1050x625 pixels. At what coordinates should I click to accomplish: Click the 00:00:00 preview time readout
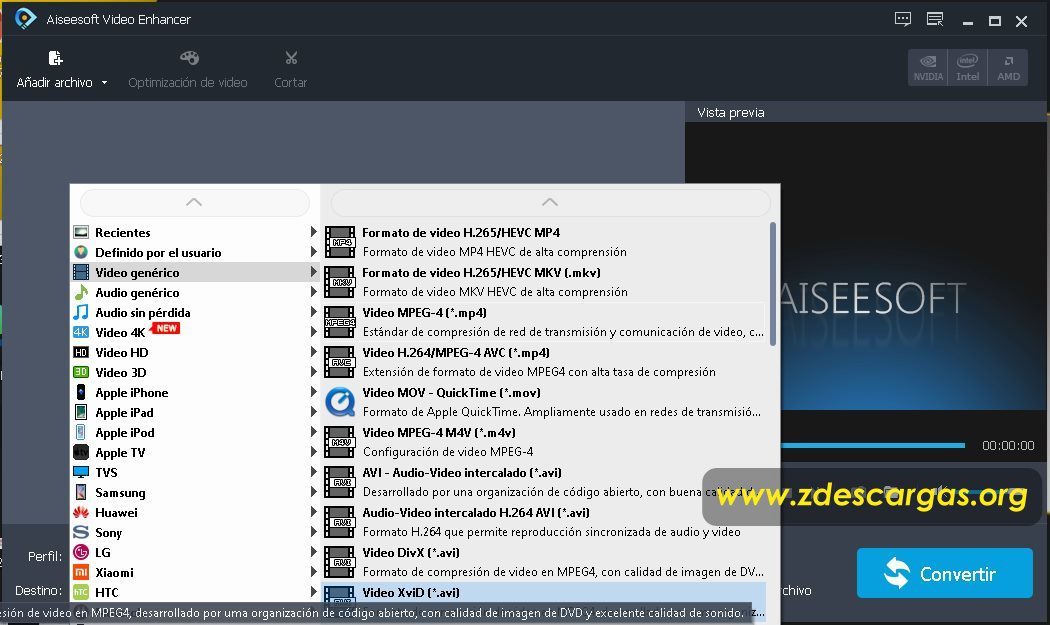pos(1008,445)
